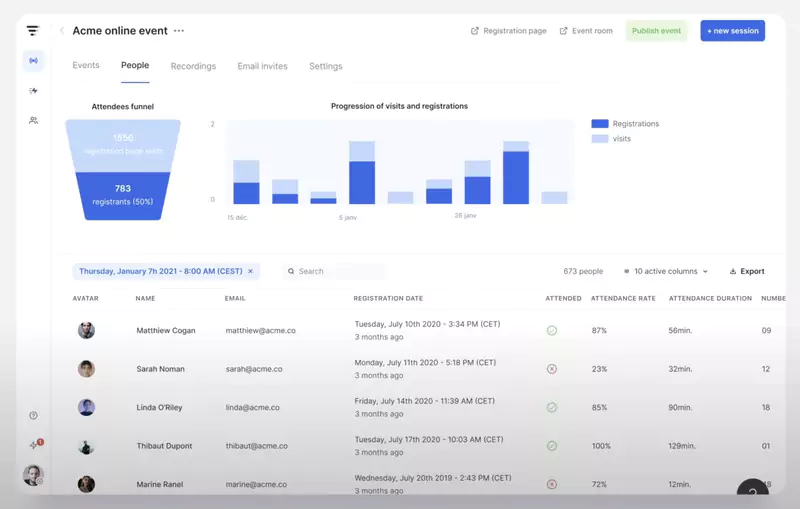
Task: Sort by REGISTRATION DATE column header
Action: click(x=388, y=298)
